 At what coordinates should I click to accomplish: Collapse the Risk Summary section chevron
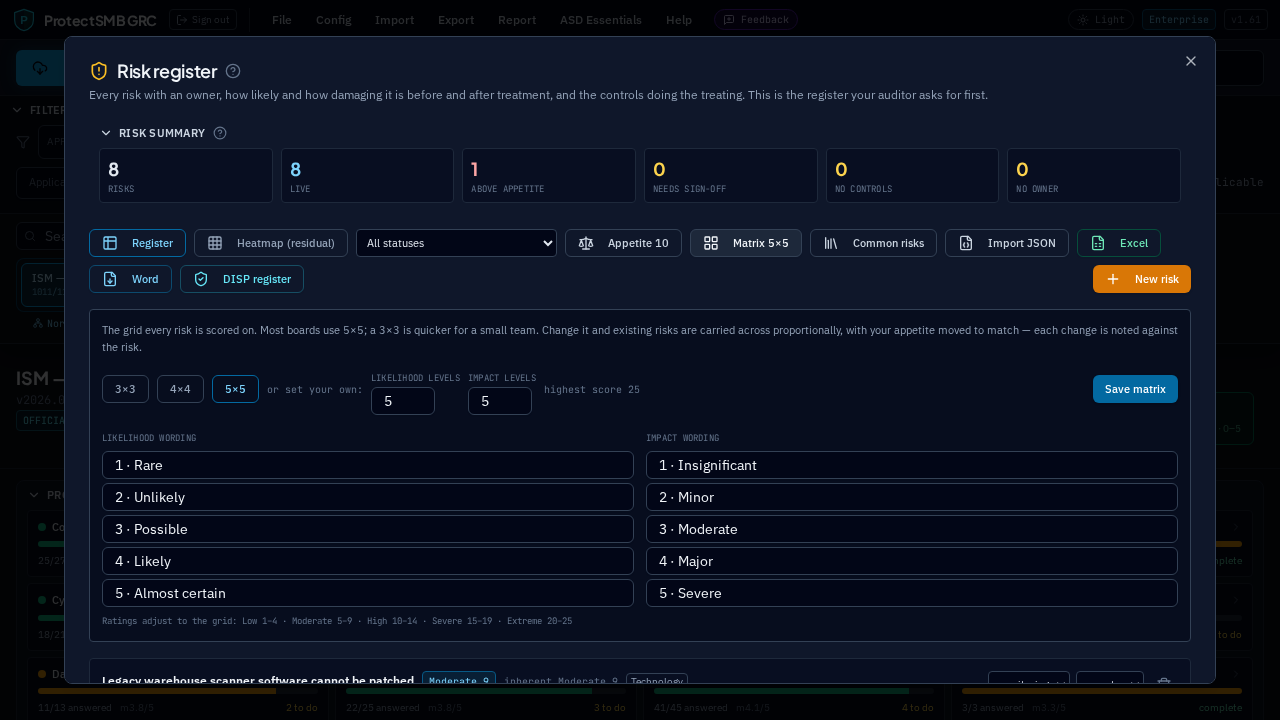pyautogui.click(x=106, y=133)
